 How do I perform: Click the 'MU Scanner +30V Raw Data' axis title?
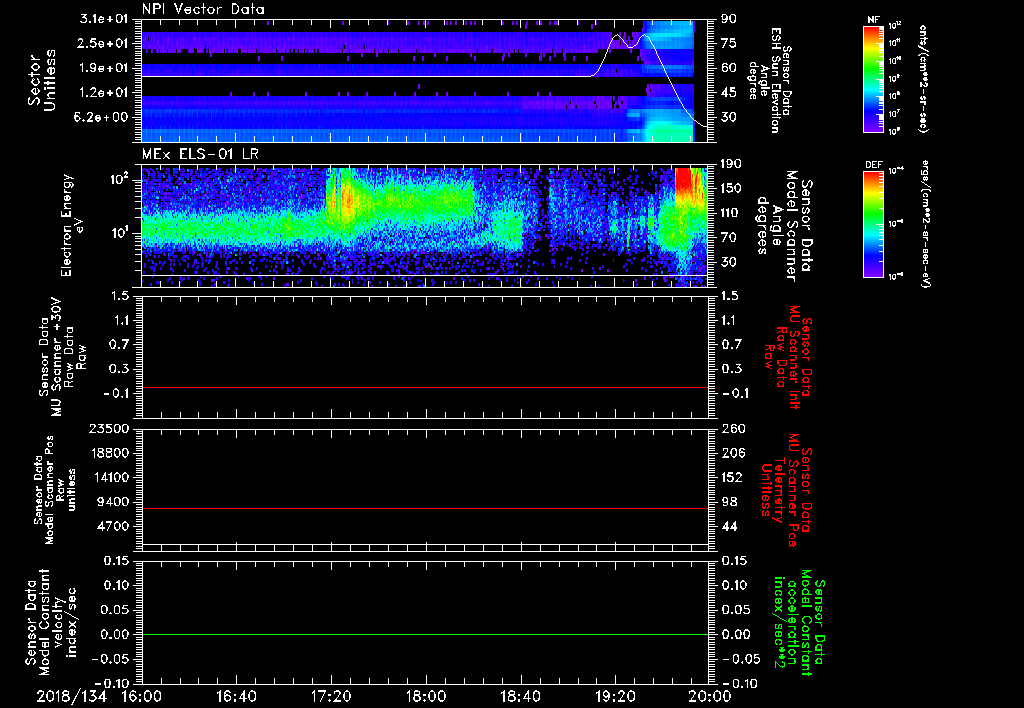click(61, 357)
